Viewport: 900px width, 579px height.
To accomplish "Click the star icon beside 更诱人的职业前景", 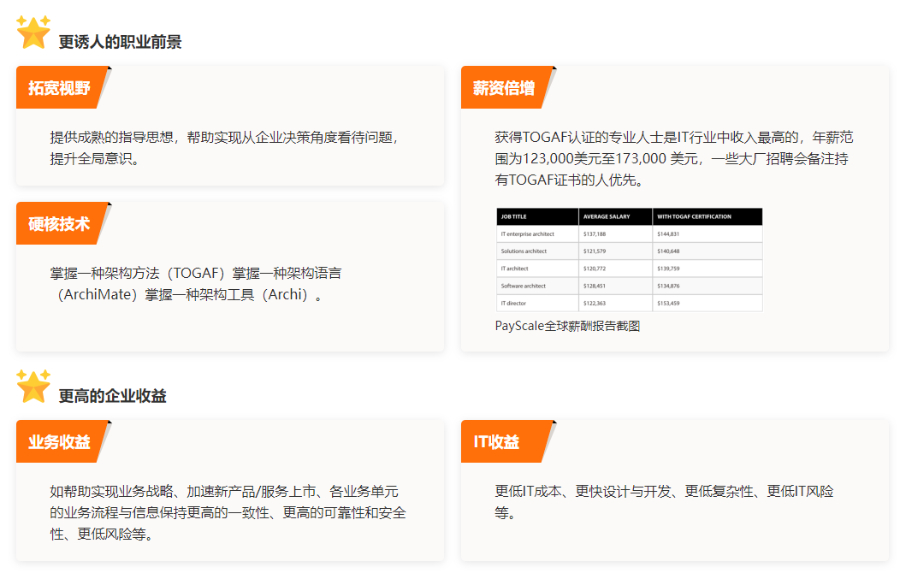I will pyautogui.click(x=33, y=32).
